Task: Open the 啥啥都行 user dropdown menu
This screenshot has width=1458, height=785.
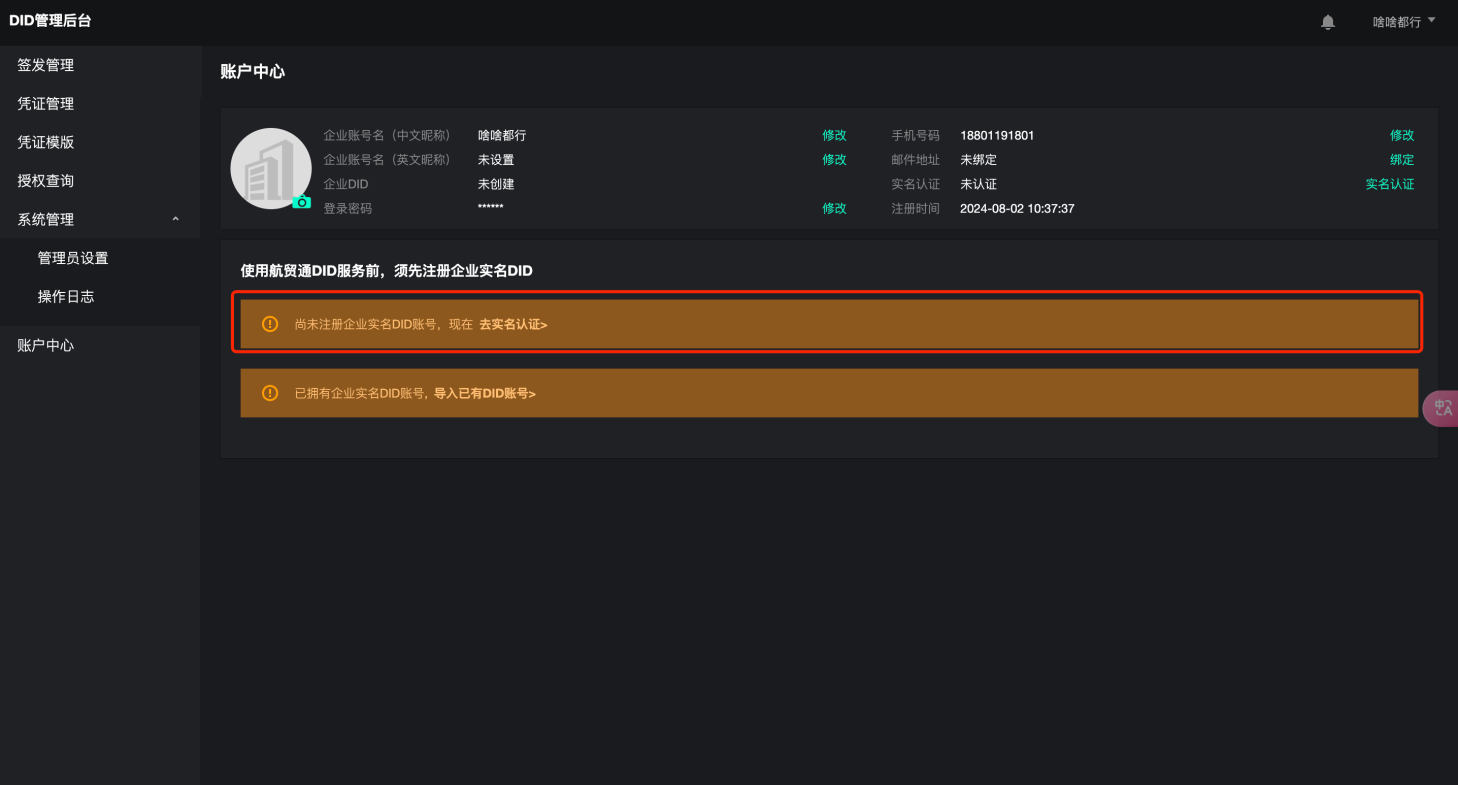Action: pyautogui.click(x=1403, y=22)
